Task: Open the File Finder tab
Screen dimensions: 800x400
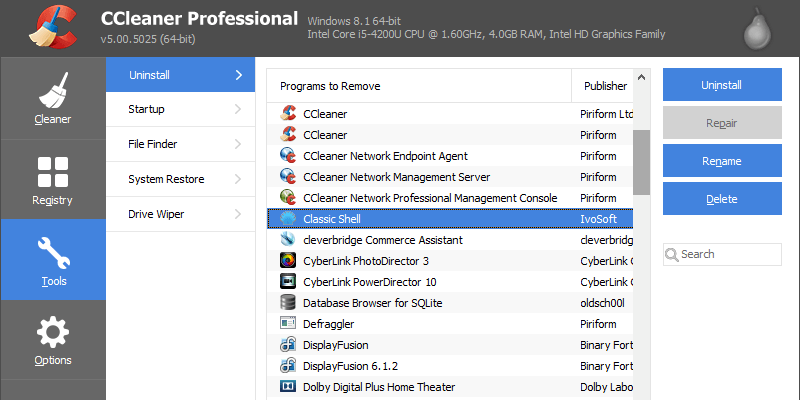Action: click(x=181, y=144)
